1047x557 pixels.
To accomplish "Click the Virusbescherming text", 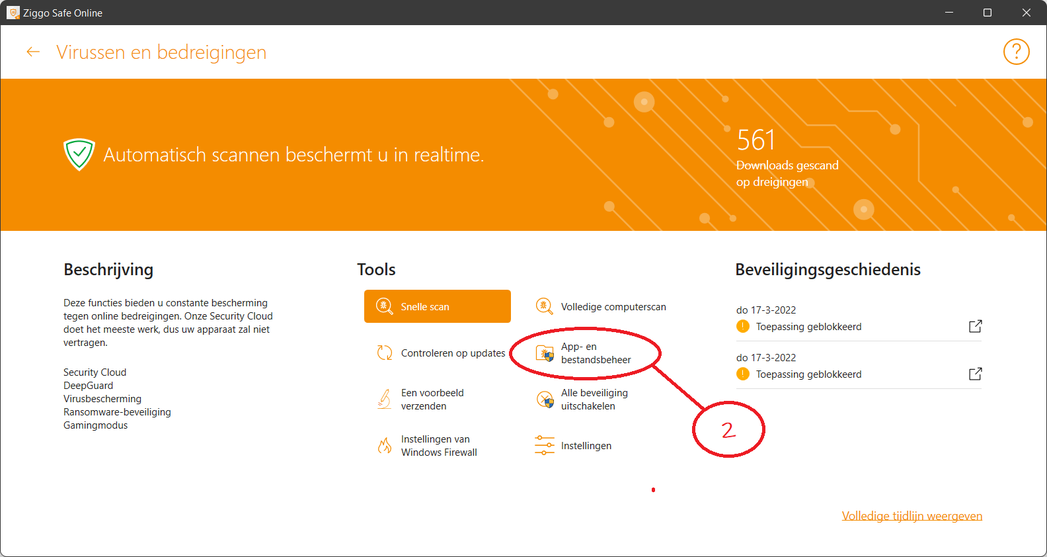I will [x=102, y=399].
